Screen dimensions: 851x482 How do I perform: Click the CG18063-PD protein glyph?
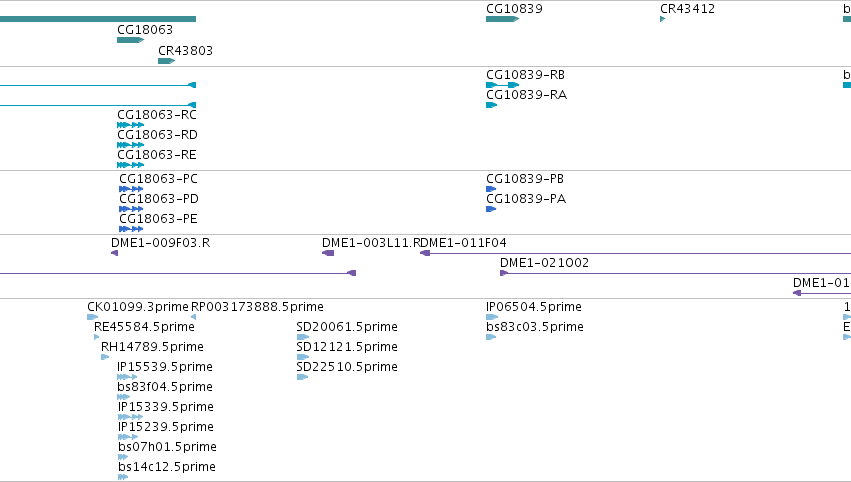tap(131, 209)
